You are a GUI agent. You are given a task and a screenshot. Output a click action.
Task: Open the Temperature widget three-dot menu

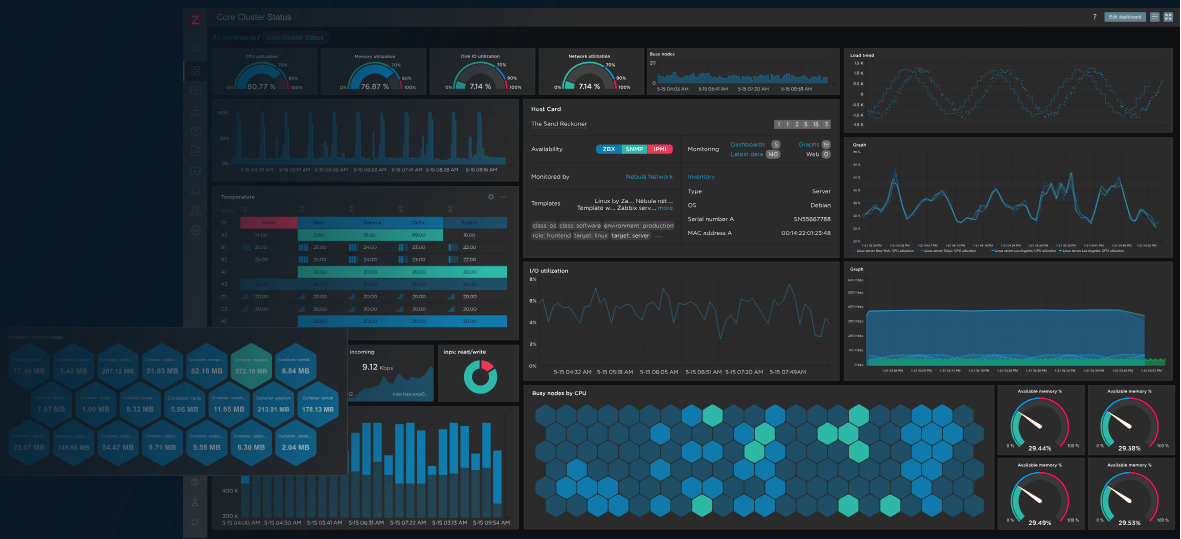(x=504, y=197)
